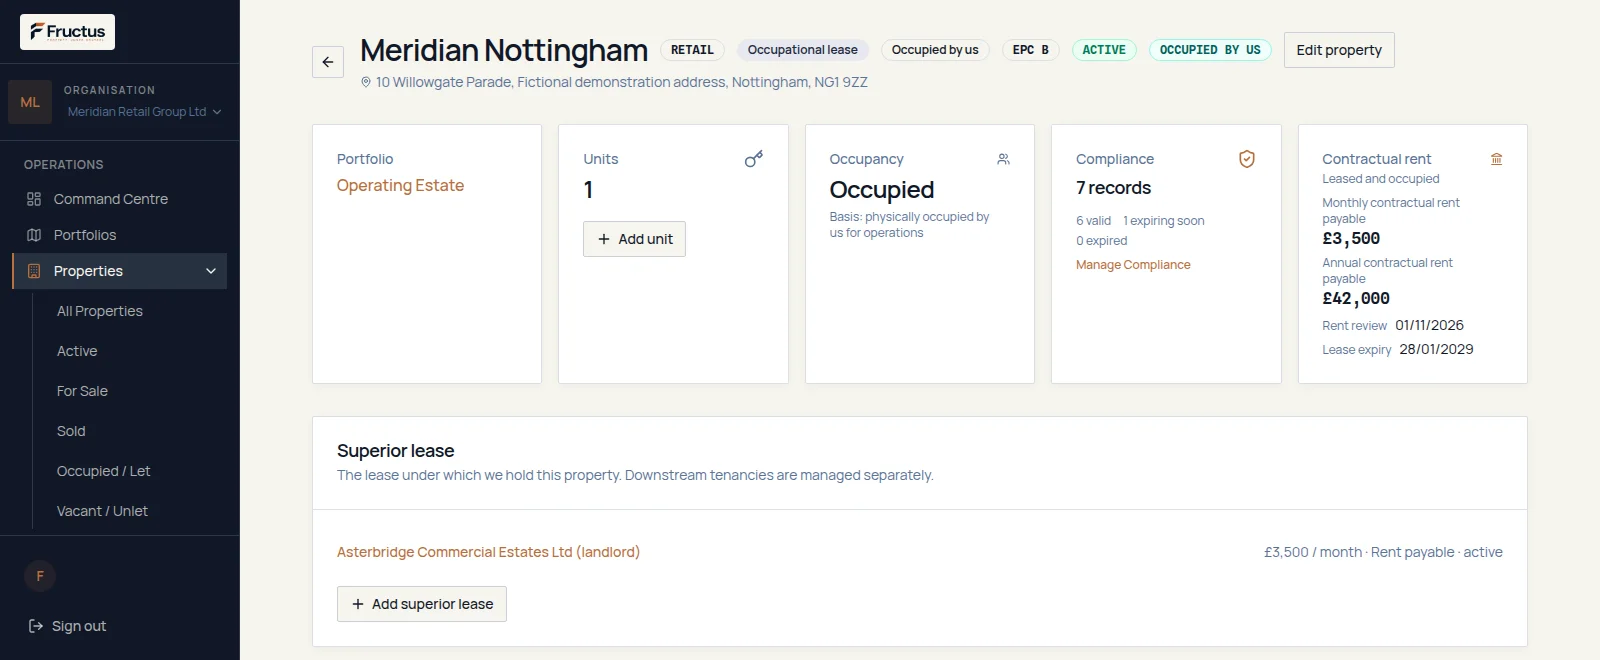Open Asterbridge Commercial Estates Ltd landlord link
1600x660 pixels.
pos(488,552)
